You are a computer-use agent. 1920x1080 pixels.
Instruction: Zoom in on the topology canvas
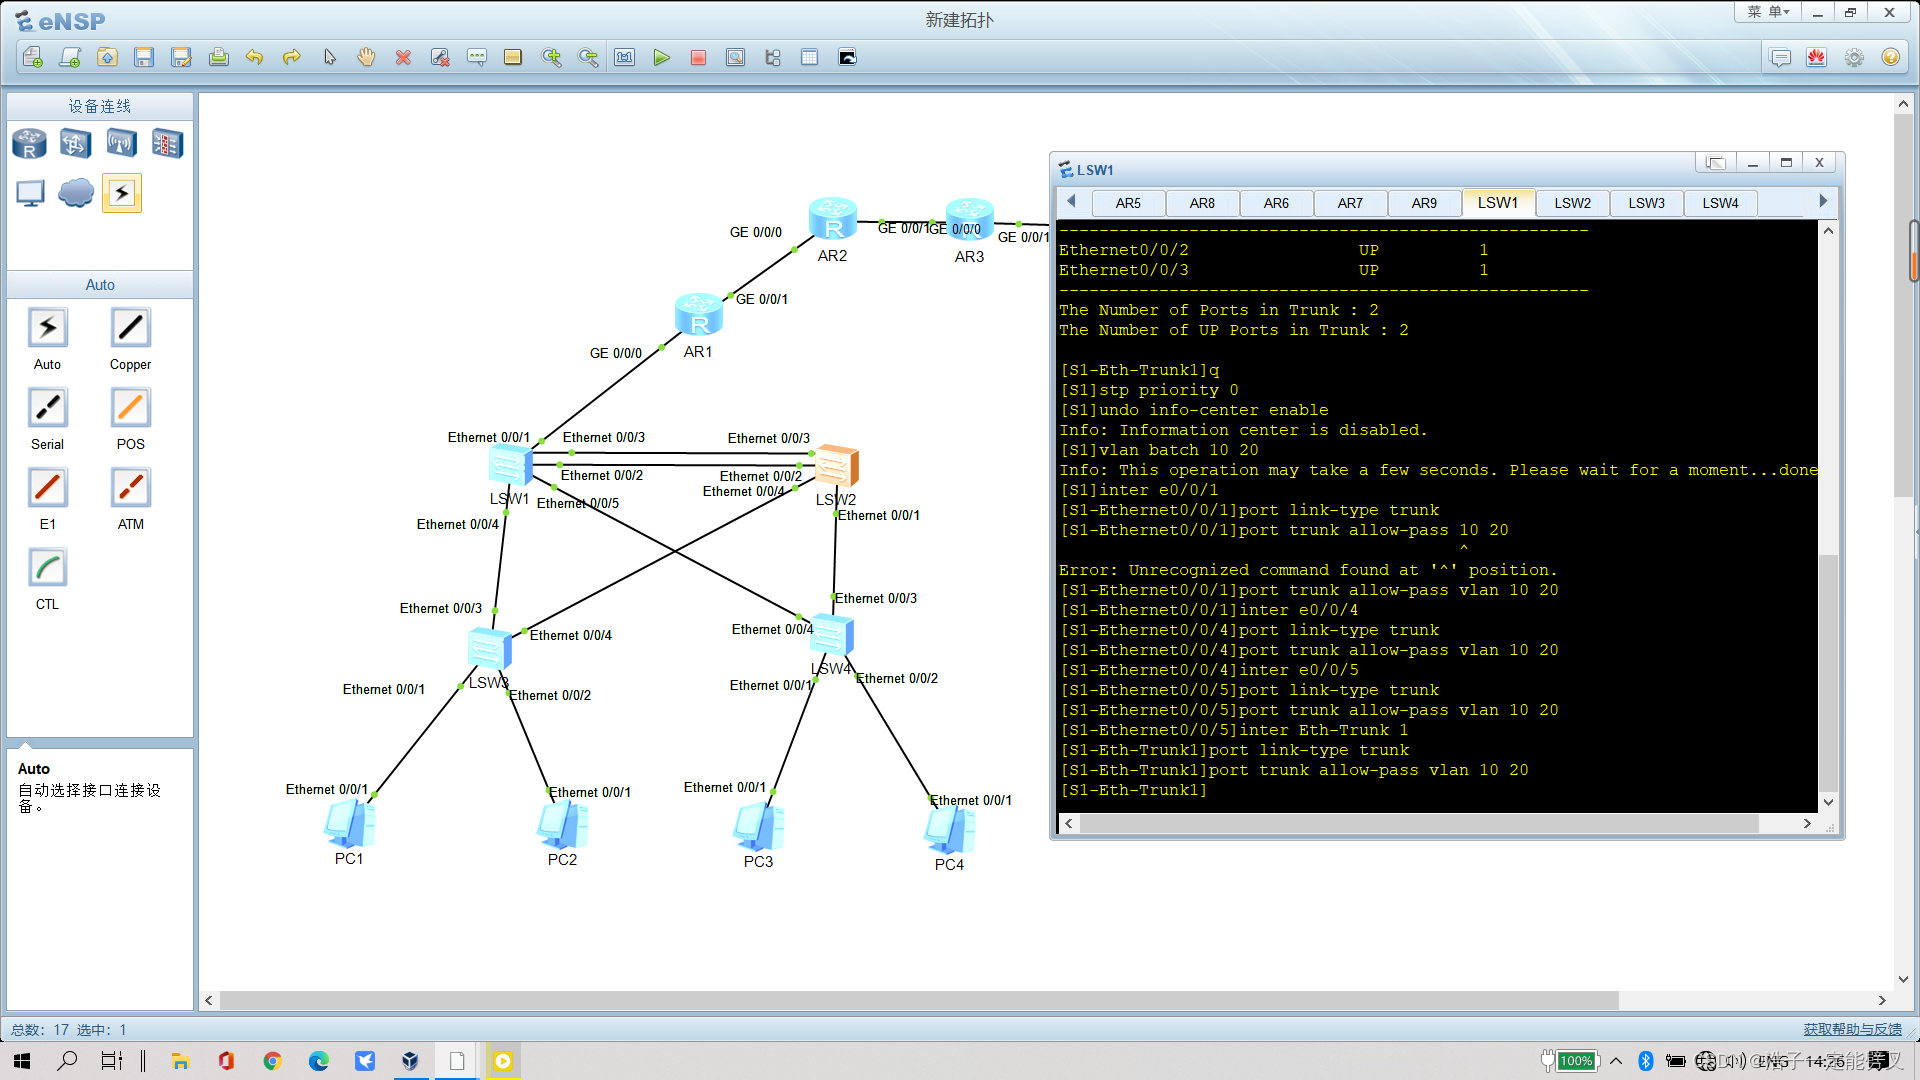(551, 58)
